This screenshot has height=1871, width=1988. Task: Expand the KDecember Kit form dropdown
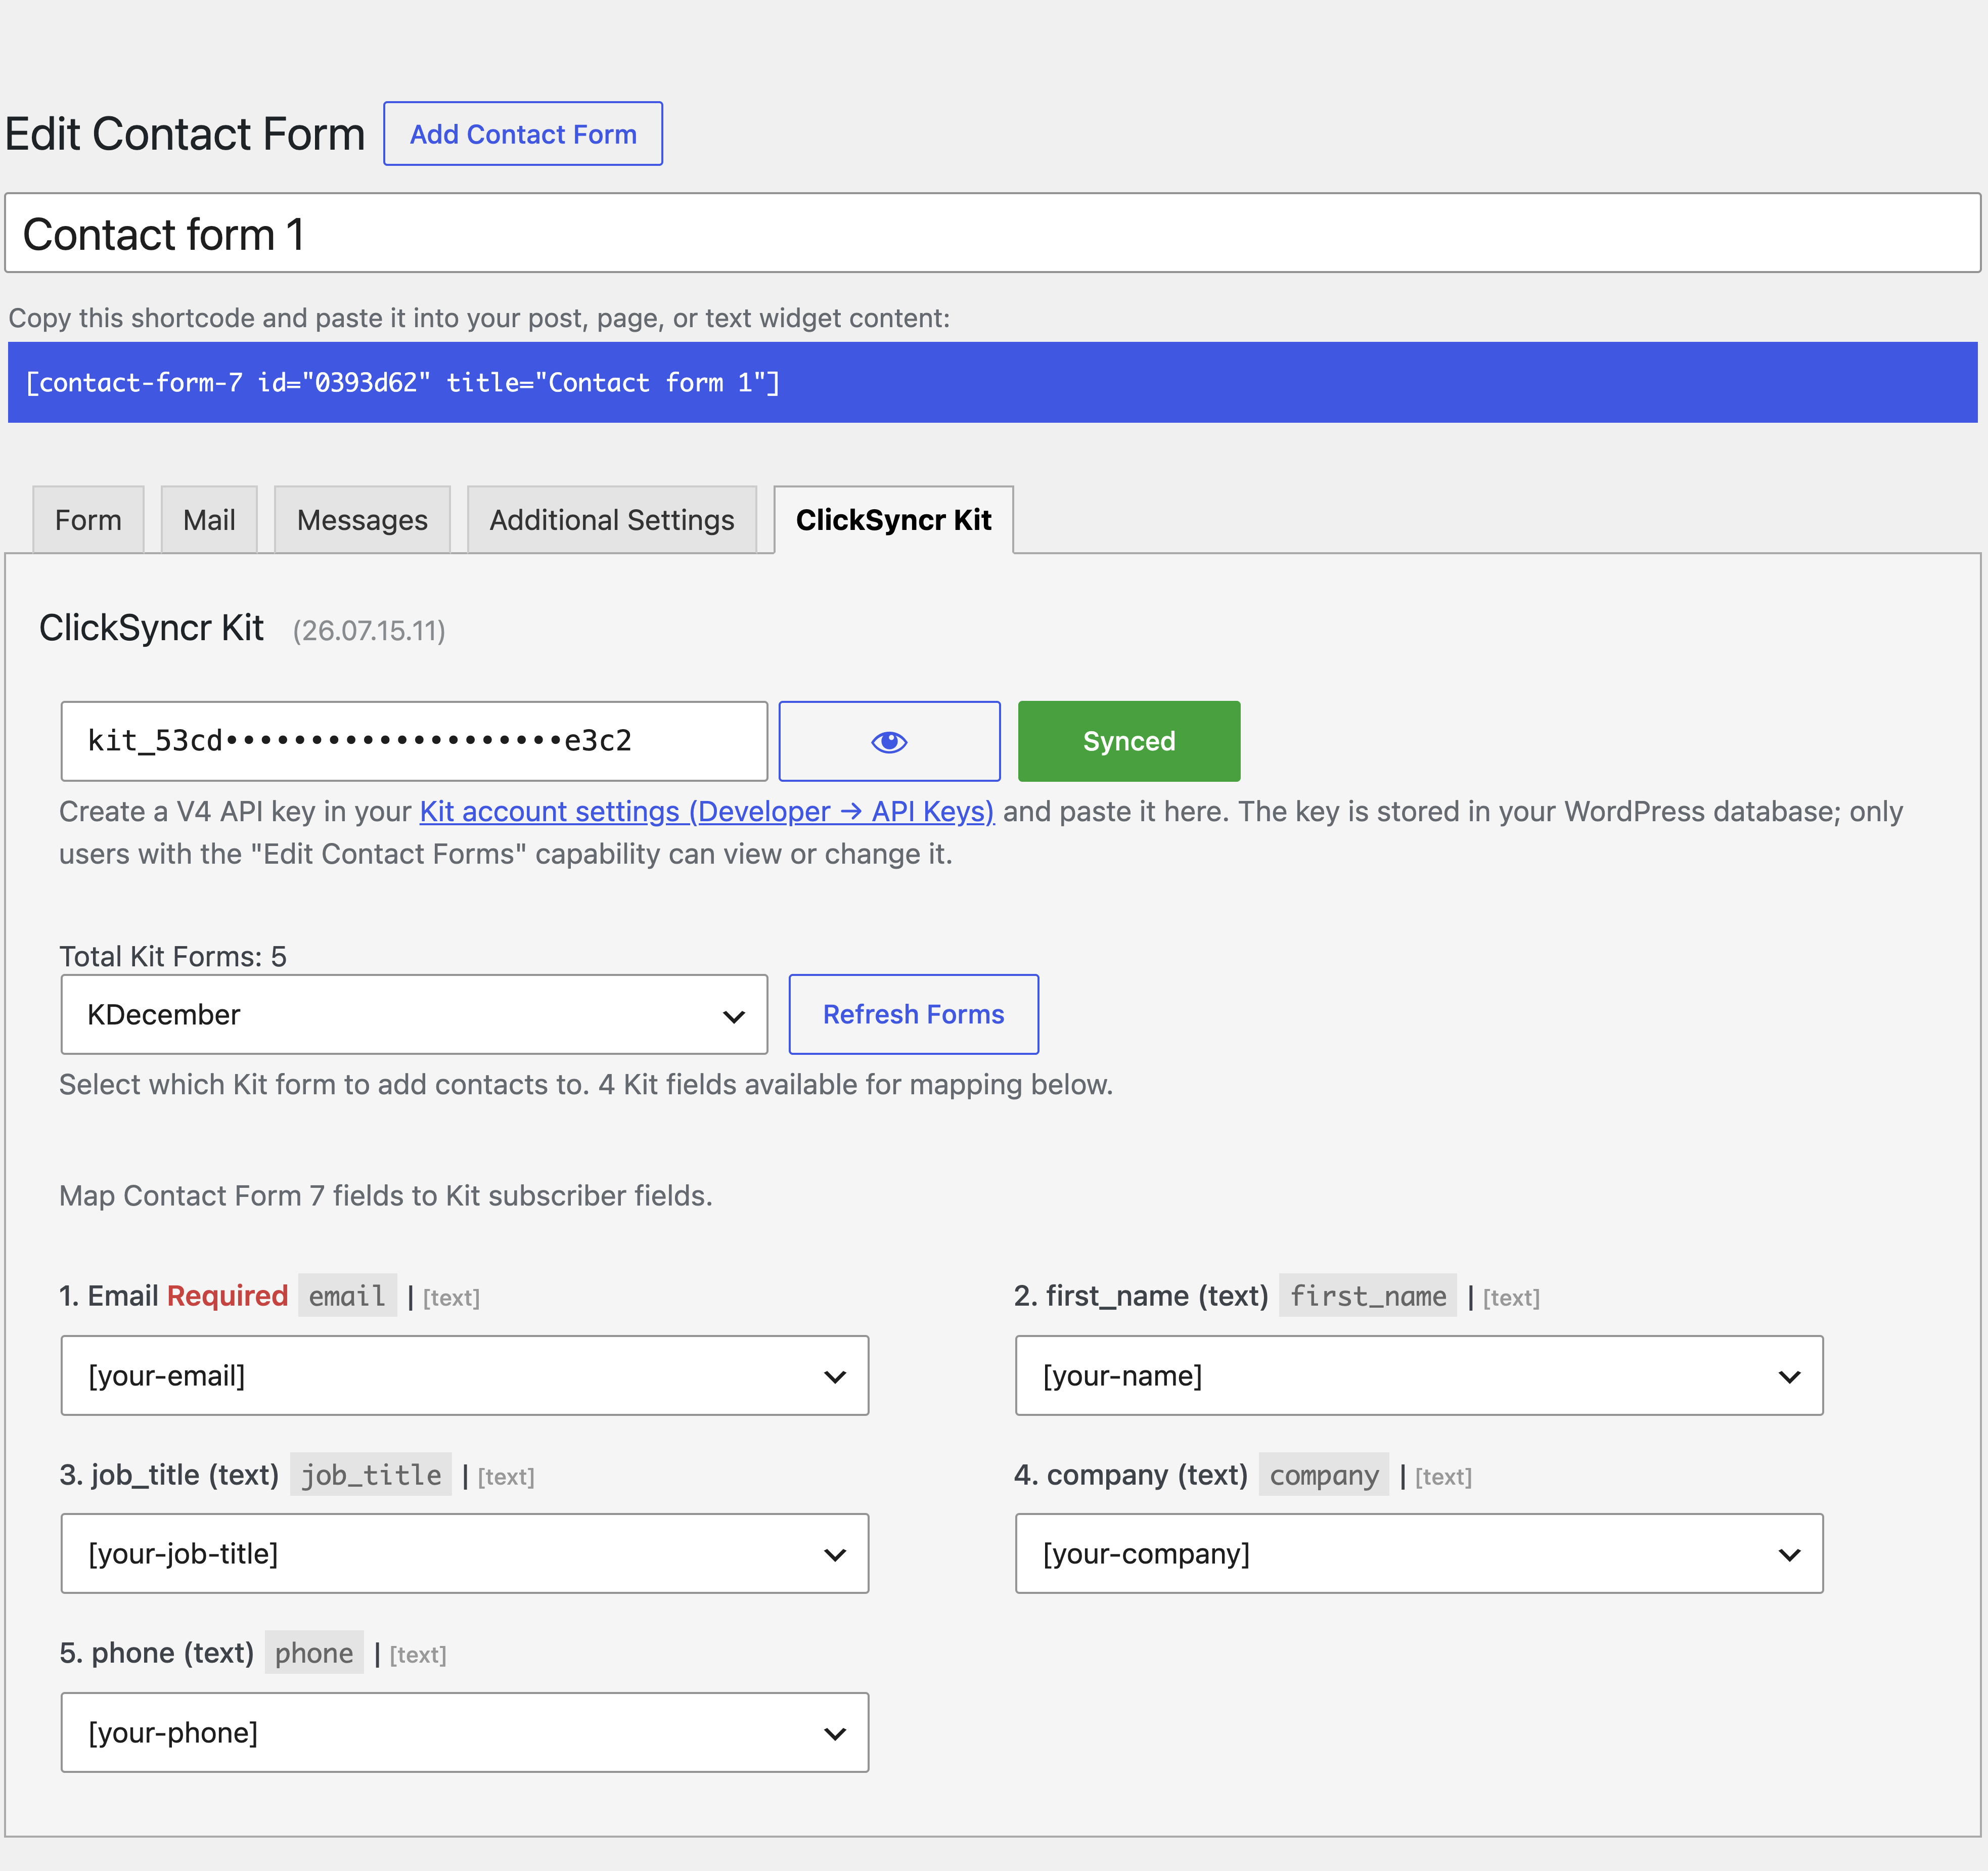[x=414, y=1014]
